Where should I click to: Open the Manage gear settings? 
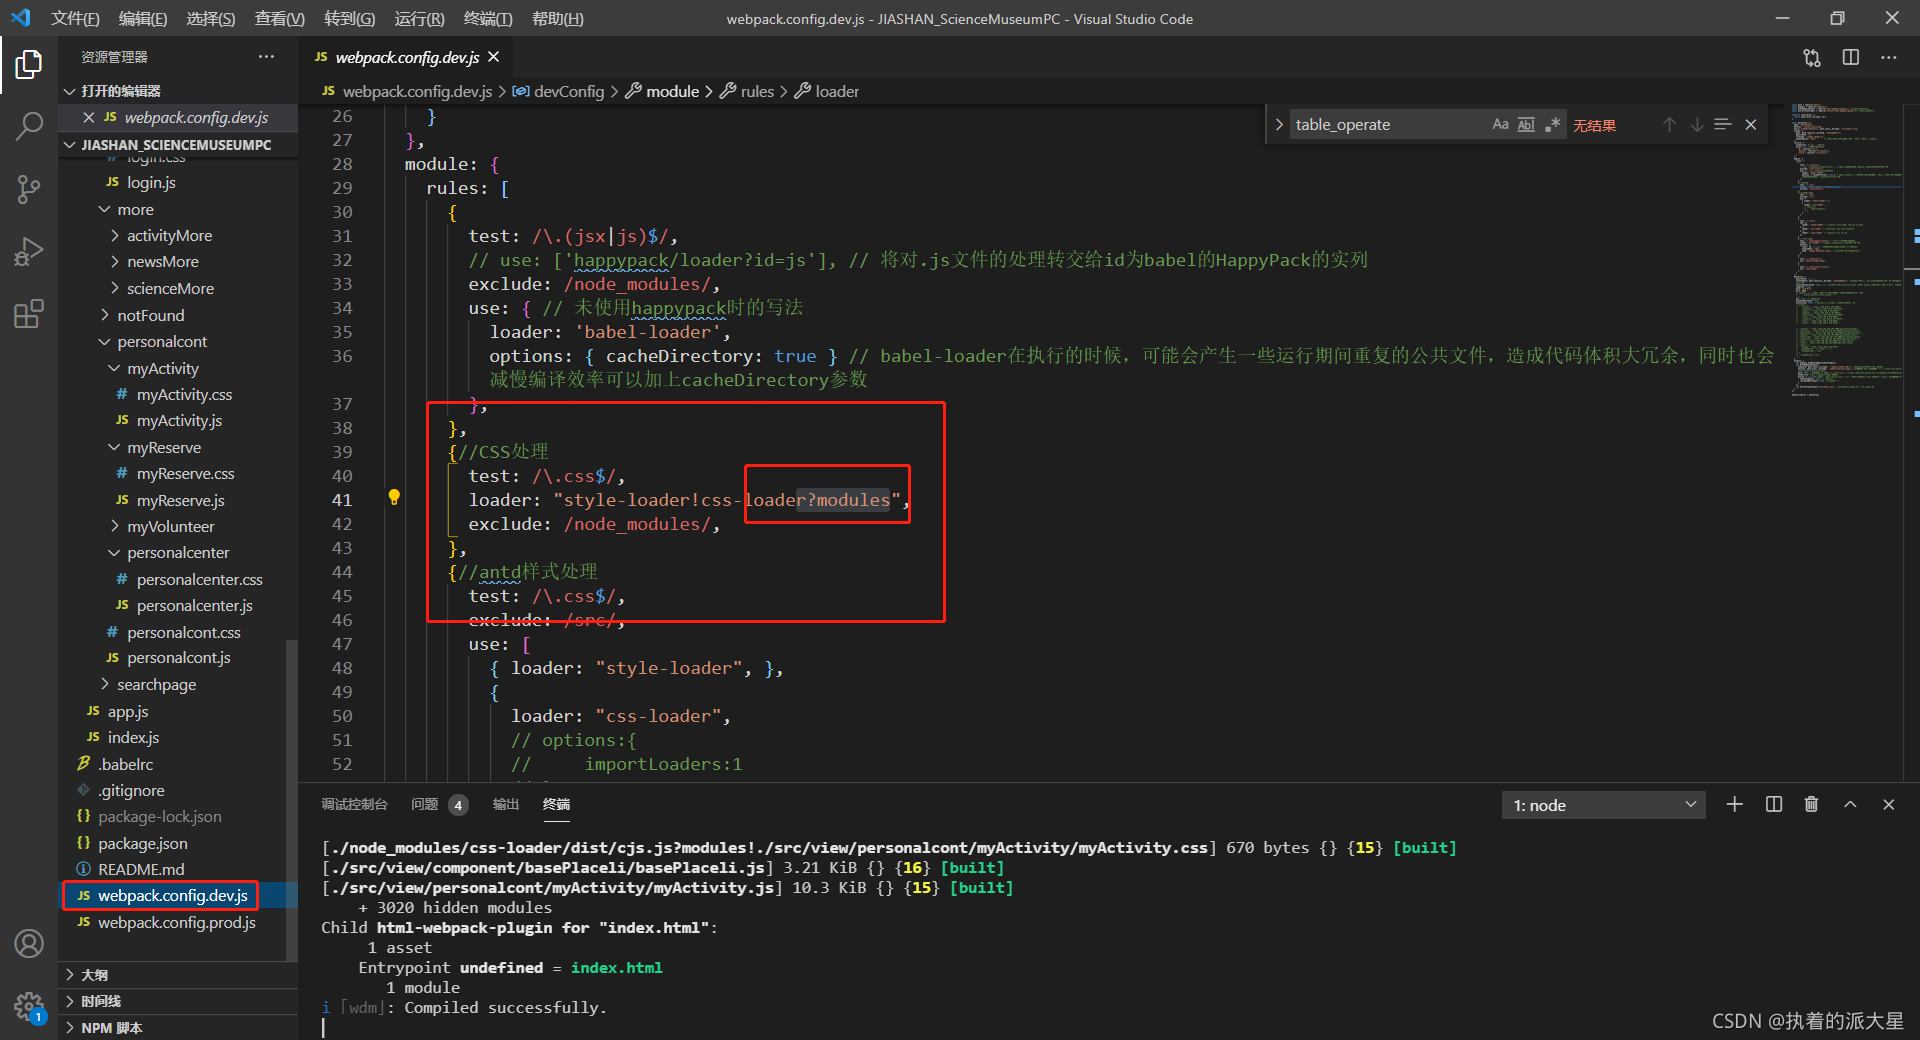pyautogui.click(x=29, y=1006)
